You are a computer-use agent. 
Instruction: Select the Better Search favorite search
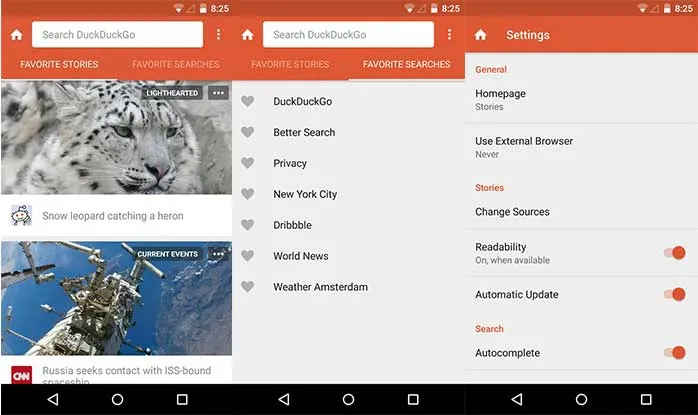(304, 132)
